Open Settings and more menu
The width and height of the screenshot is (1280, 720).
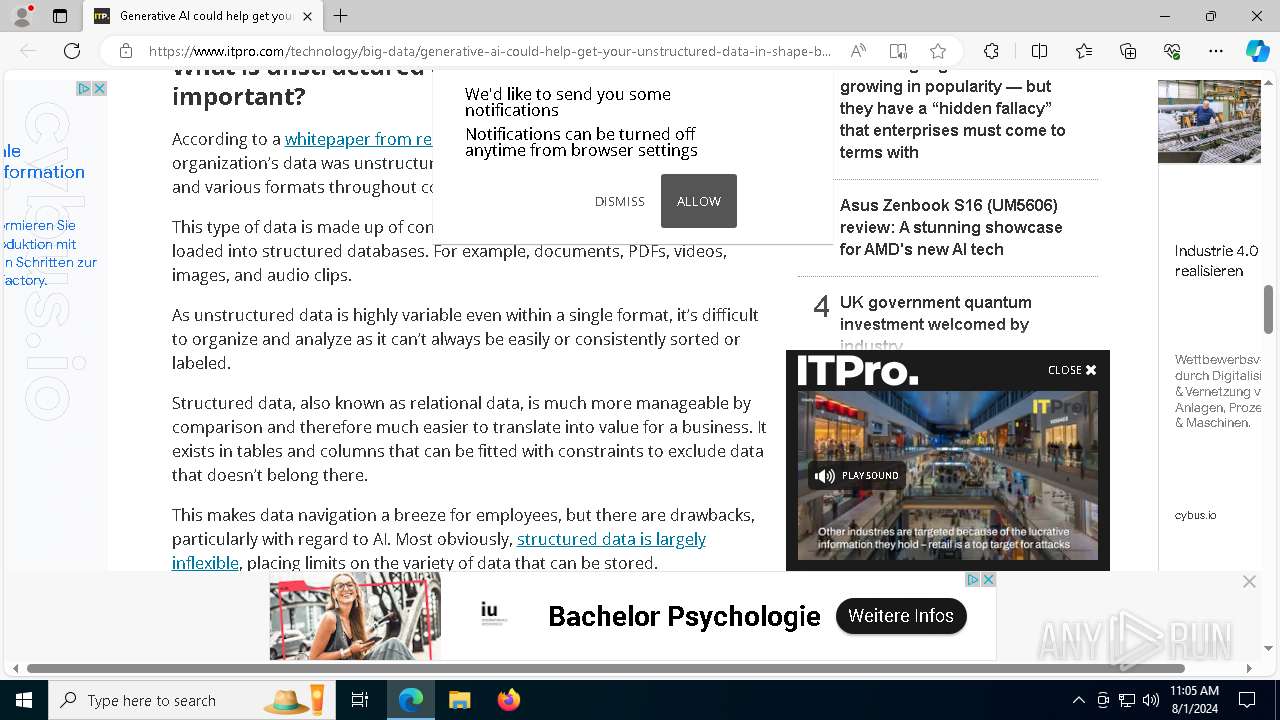coord(1216,51)
